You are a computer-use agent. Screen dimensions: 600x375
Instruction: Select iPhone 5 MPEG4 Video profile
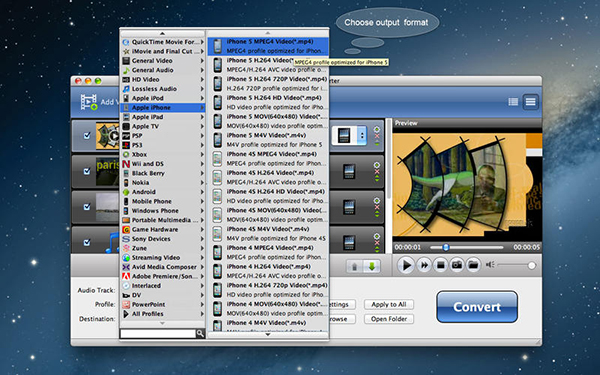point(268,46)
